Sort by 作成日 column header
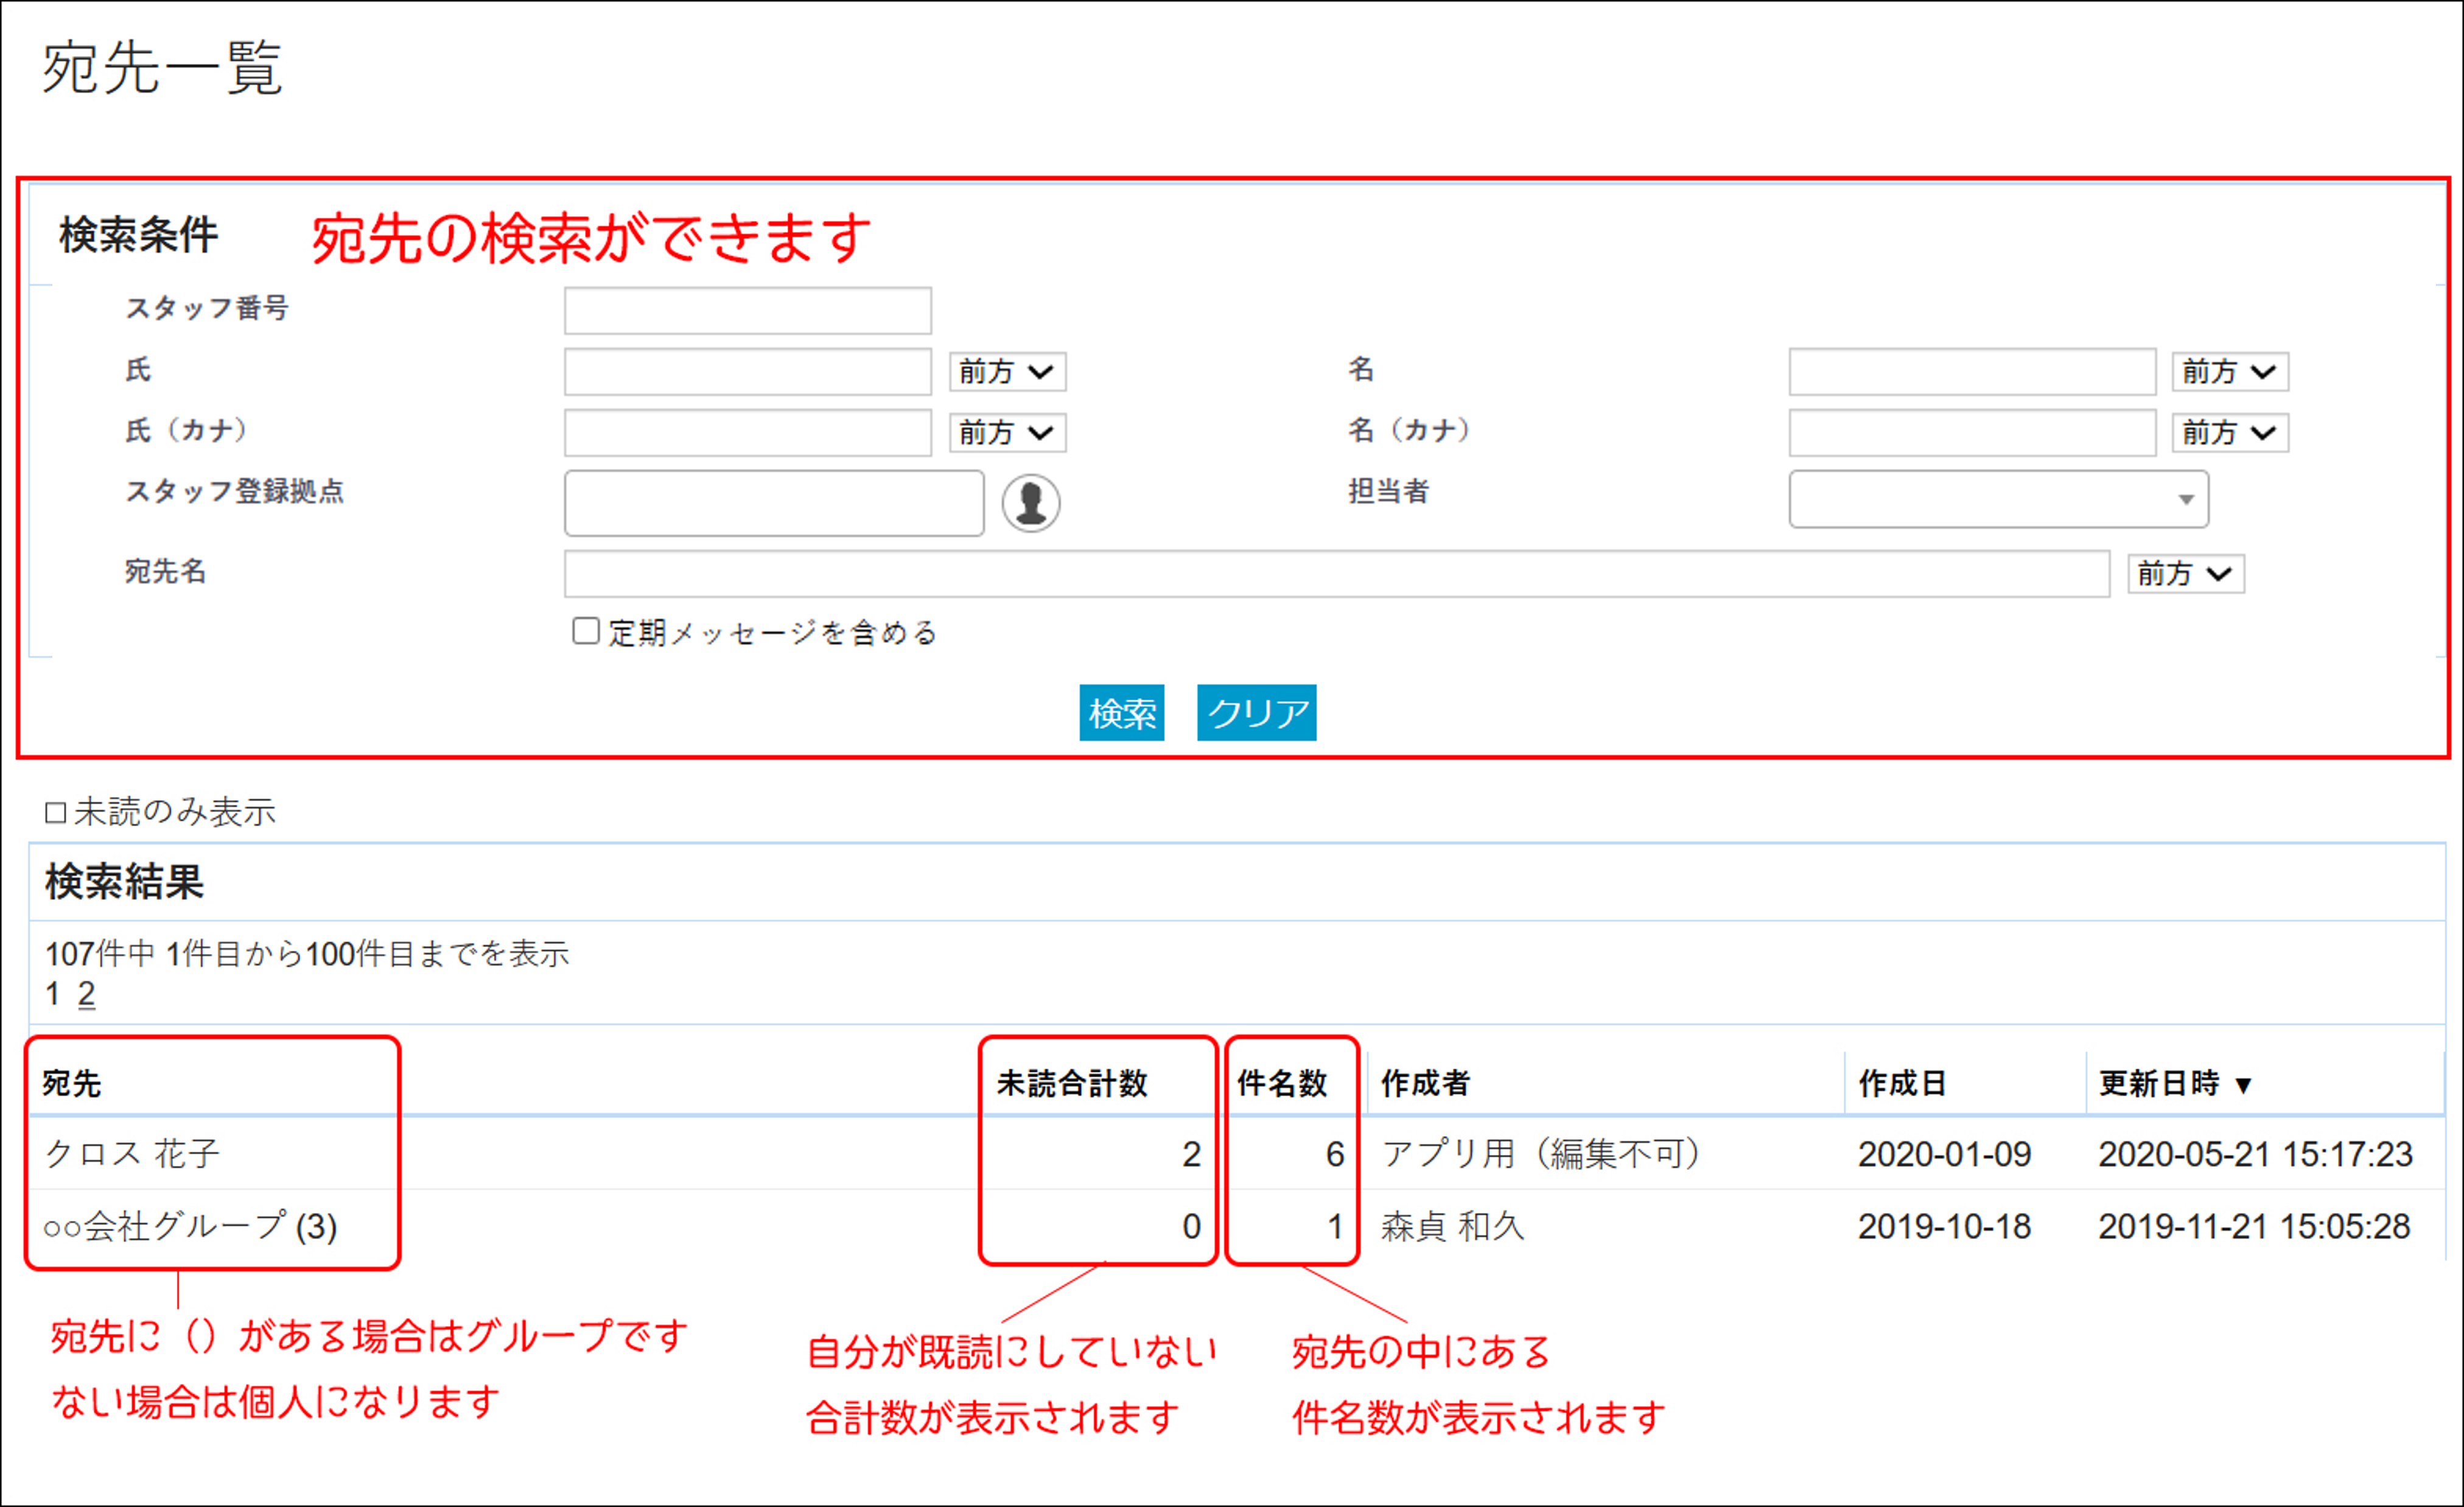This screenshot has width=2464, height=1507. click(1902, 1084)
